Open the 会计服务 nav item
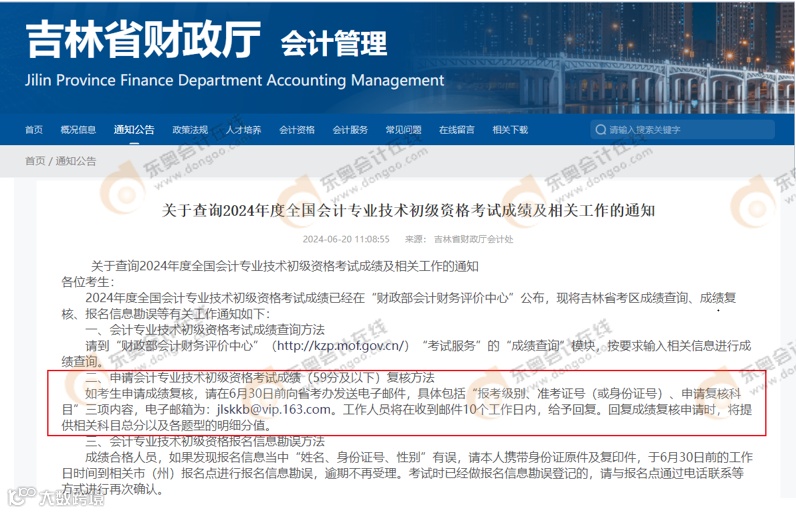Viewport: 796px width, 513px height. 350,130
